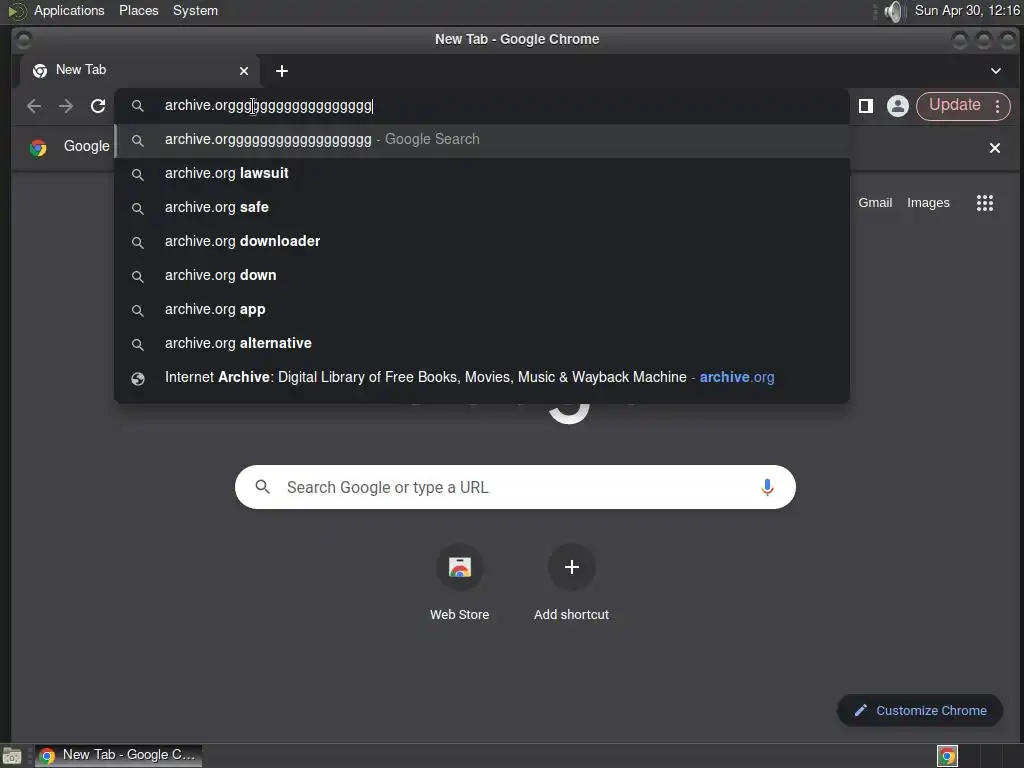
Task: Click the Update button
Action: coord(954,105)
